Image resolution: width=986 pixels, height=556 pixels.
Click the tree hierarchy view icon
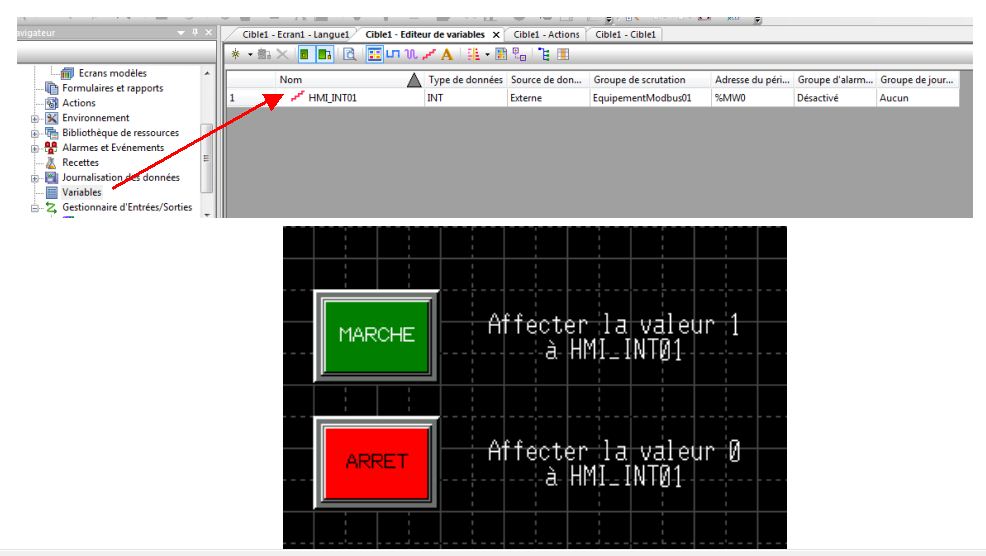coord(544,54)
